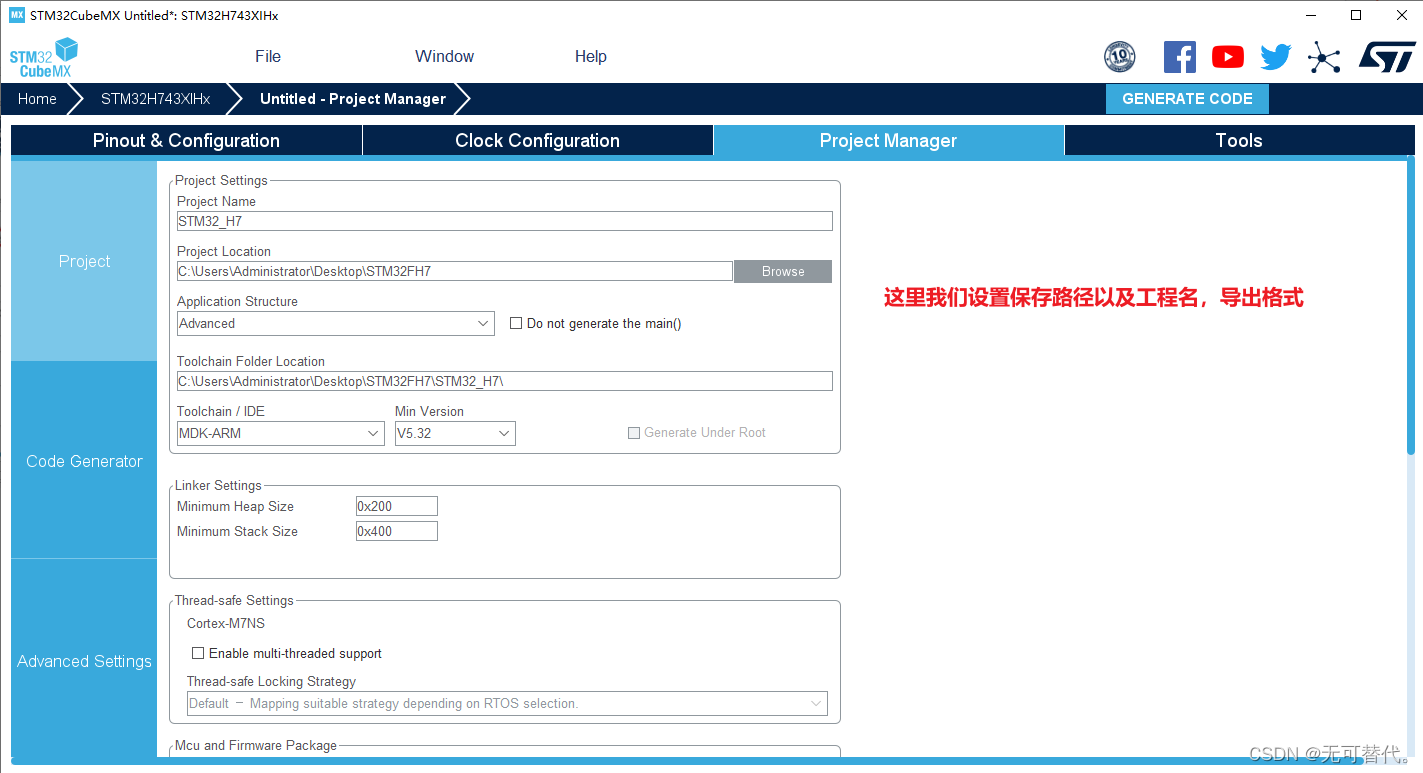Open the Application Structure dropdown
This screenshot has height=773, width=1423.
point(335,323)
